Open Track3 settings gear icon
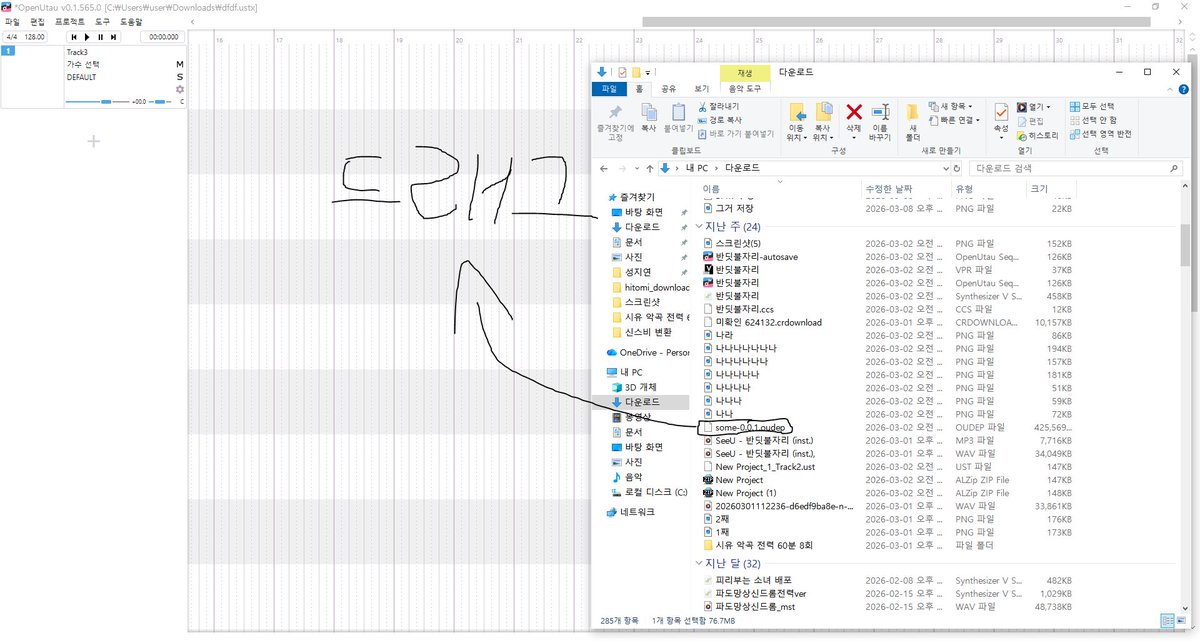 click(180, 89)
